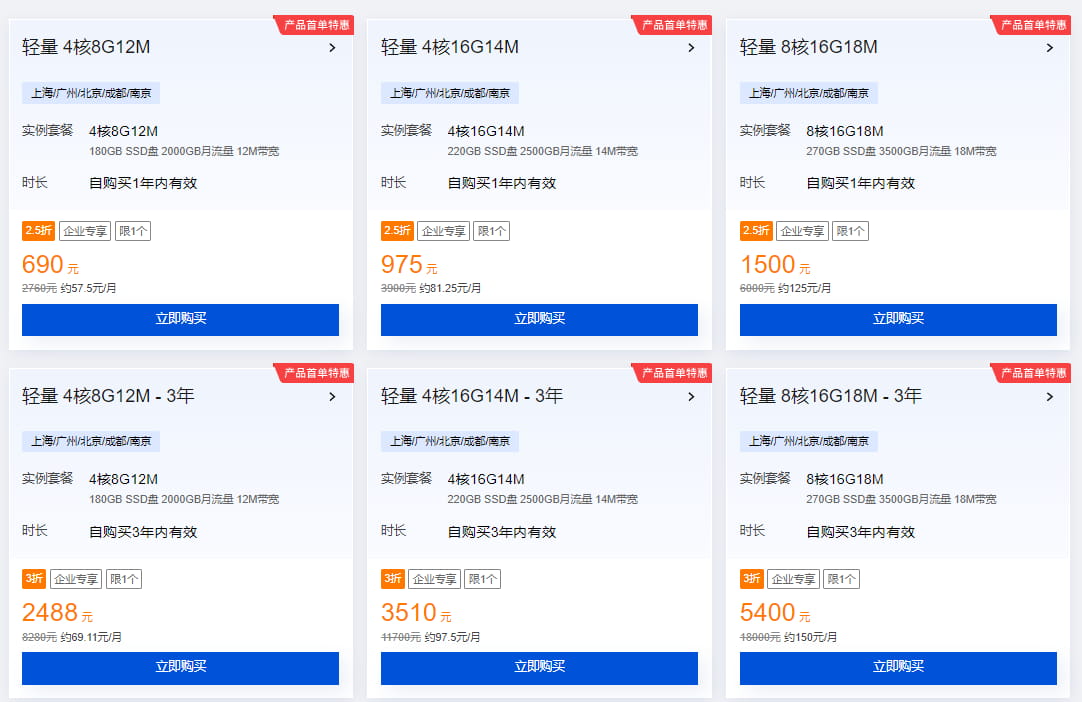Click the 限1个 tag above 3510元
1082x702 pixels.
click(x=482, y=579)
